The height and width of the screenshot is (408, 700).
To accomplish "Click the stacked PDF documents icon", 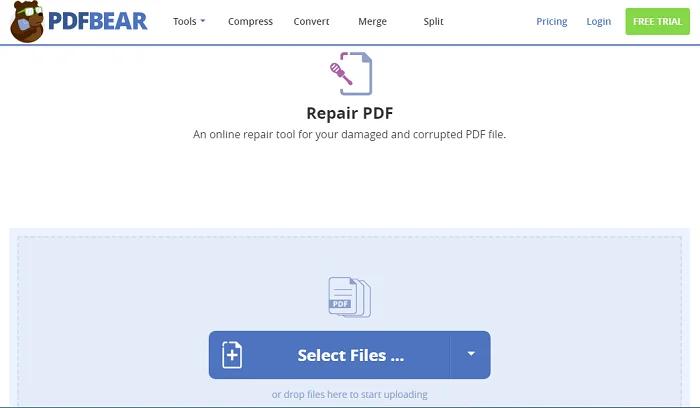I will (x=350, y=297).
